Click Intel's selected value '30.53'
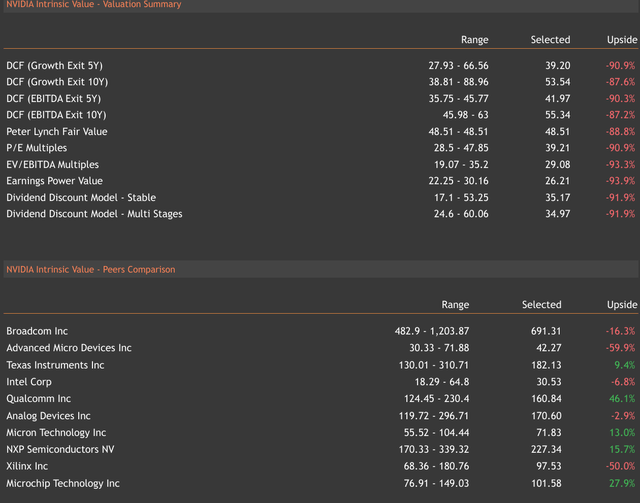This screenshot has height=503, width=640. [549, 382]
